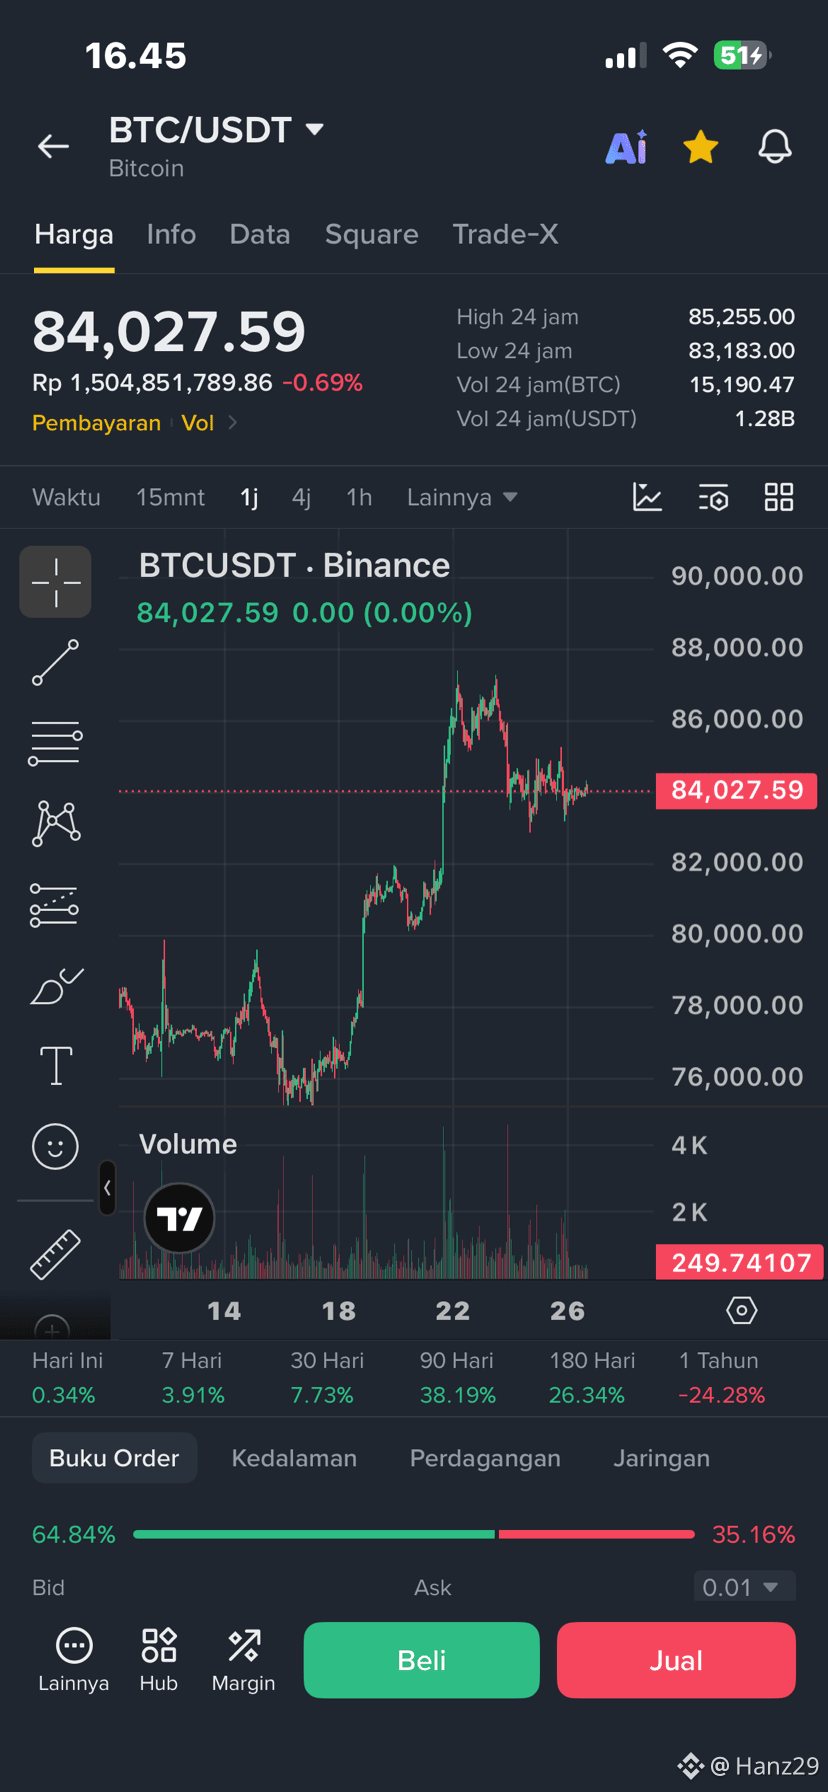Open chart indicators icon
The height and width of the screenshot is (1792, 828).
(647, 497)
